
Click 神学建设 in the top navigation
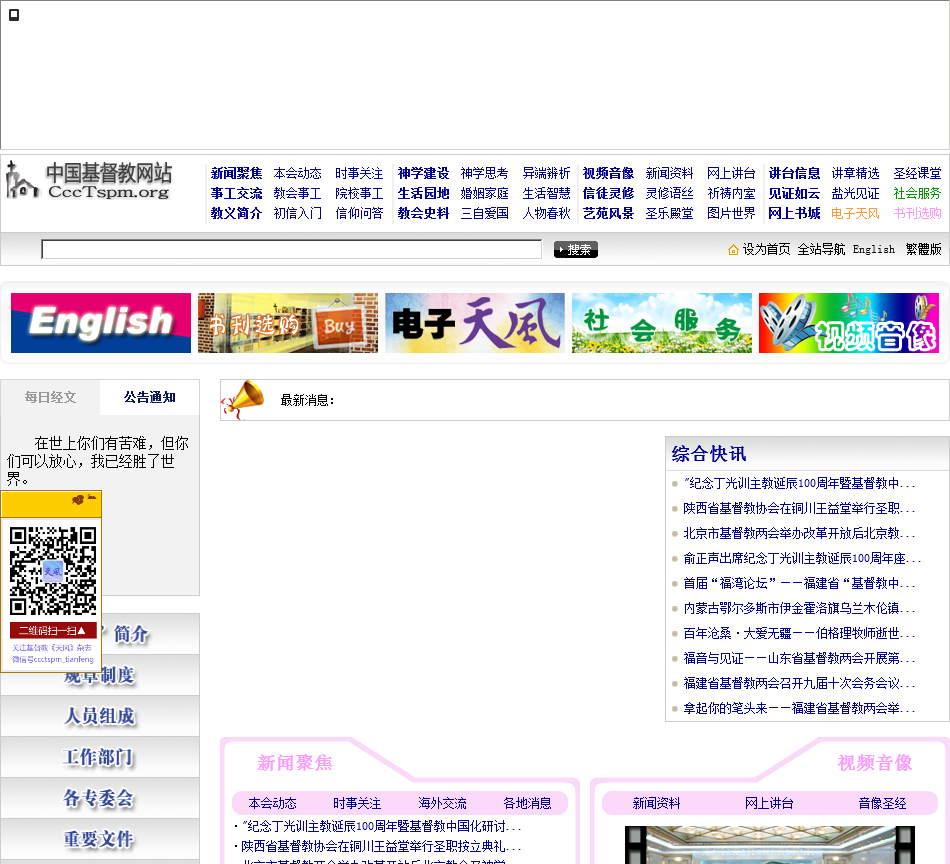(424, 173)
